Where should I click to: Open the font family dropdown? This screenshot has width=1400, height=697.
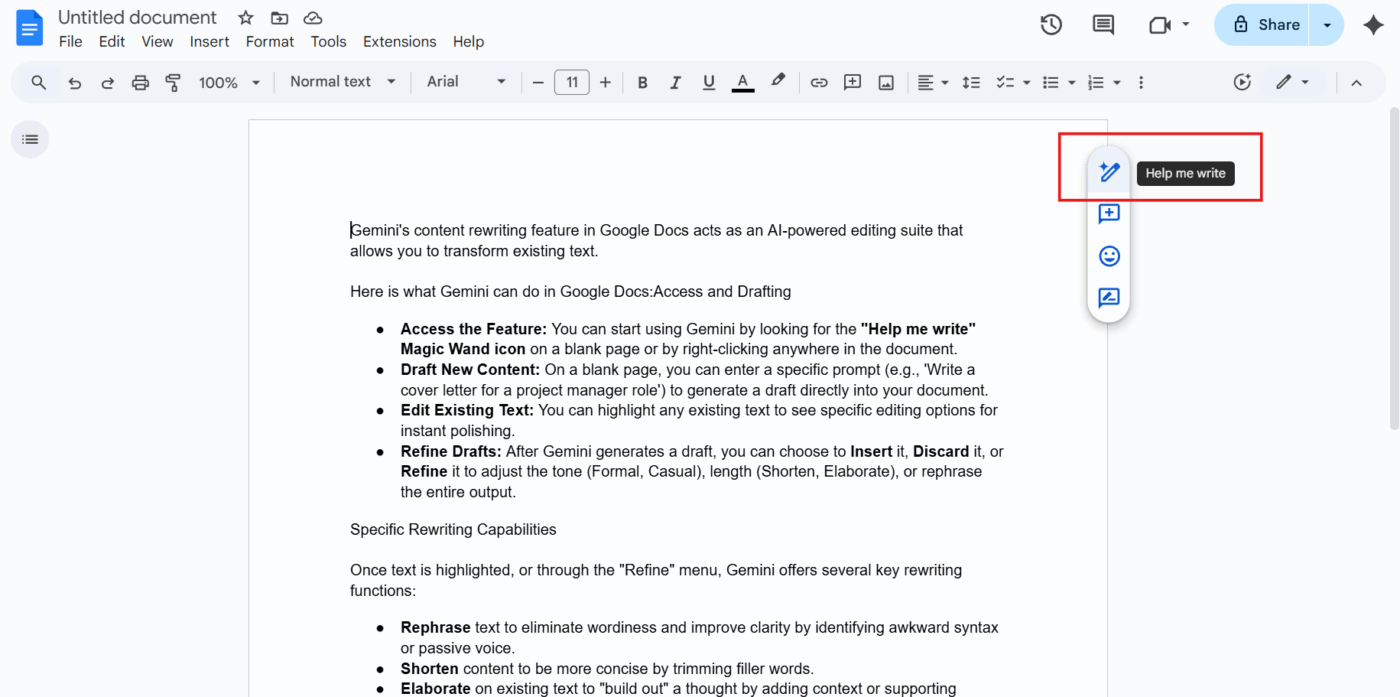465,82
